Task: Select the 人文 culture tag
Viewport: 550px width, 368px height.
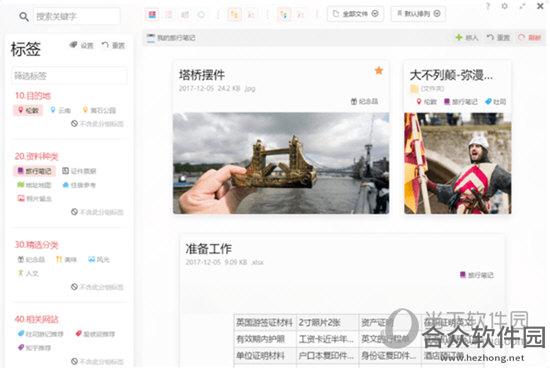Action: [28, 273]
